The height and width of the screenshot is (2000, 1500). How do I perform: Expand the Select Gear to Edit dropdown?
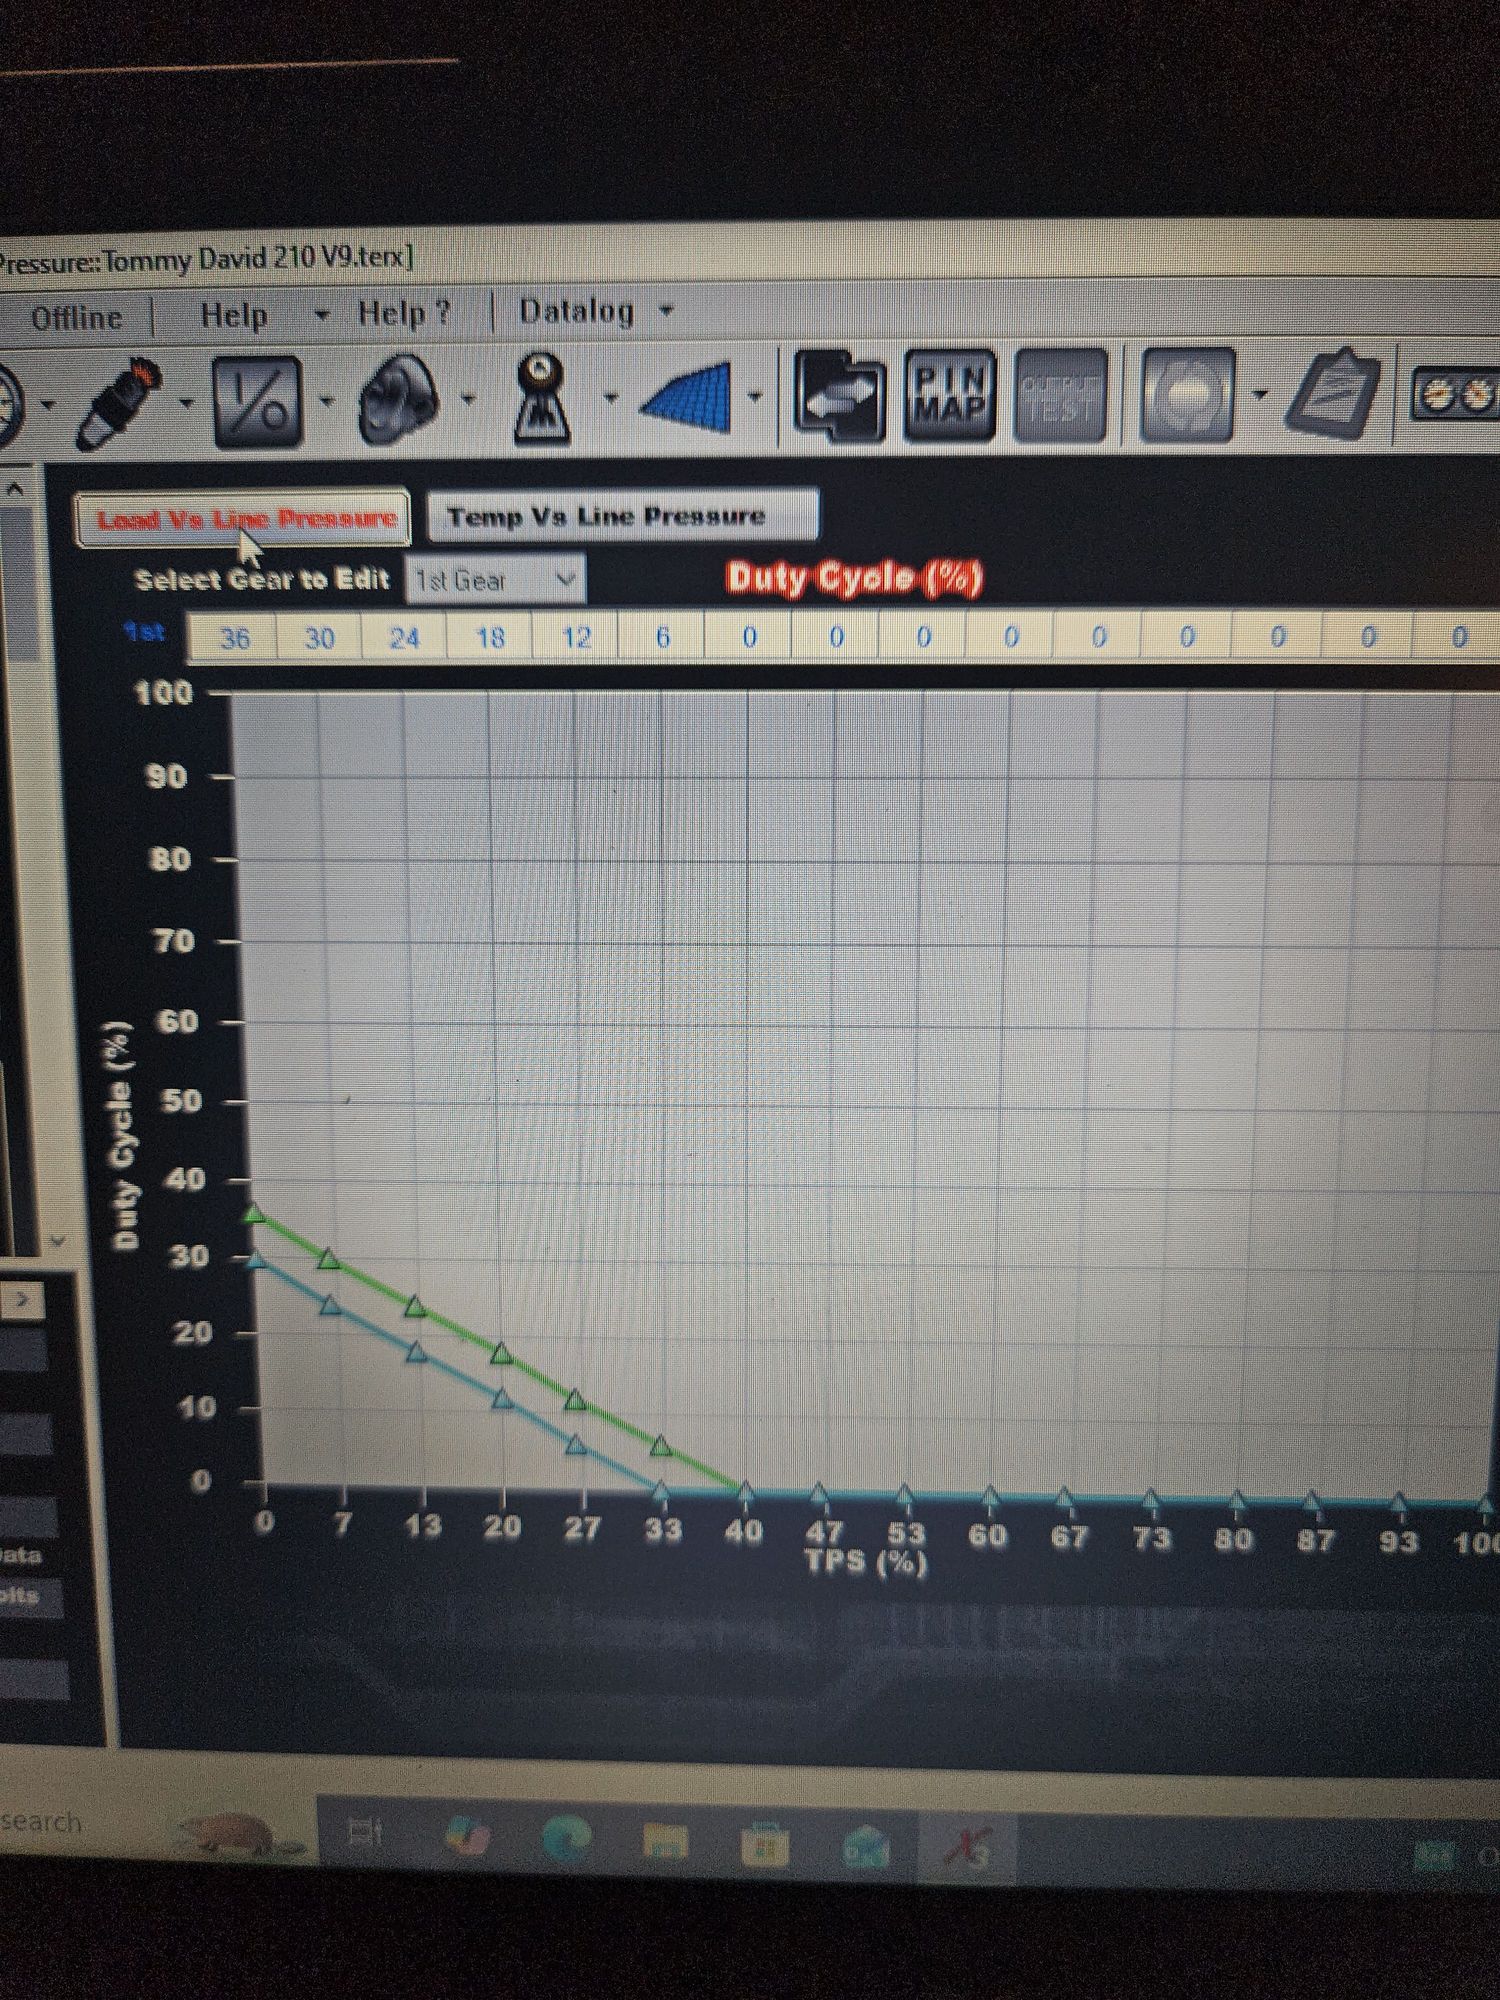click(495, 580)
